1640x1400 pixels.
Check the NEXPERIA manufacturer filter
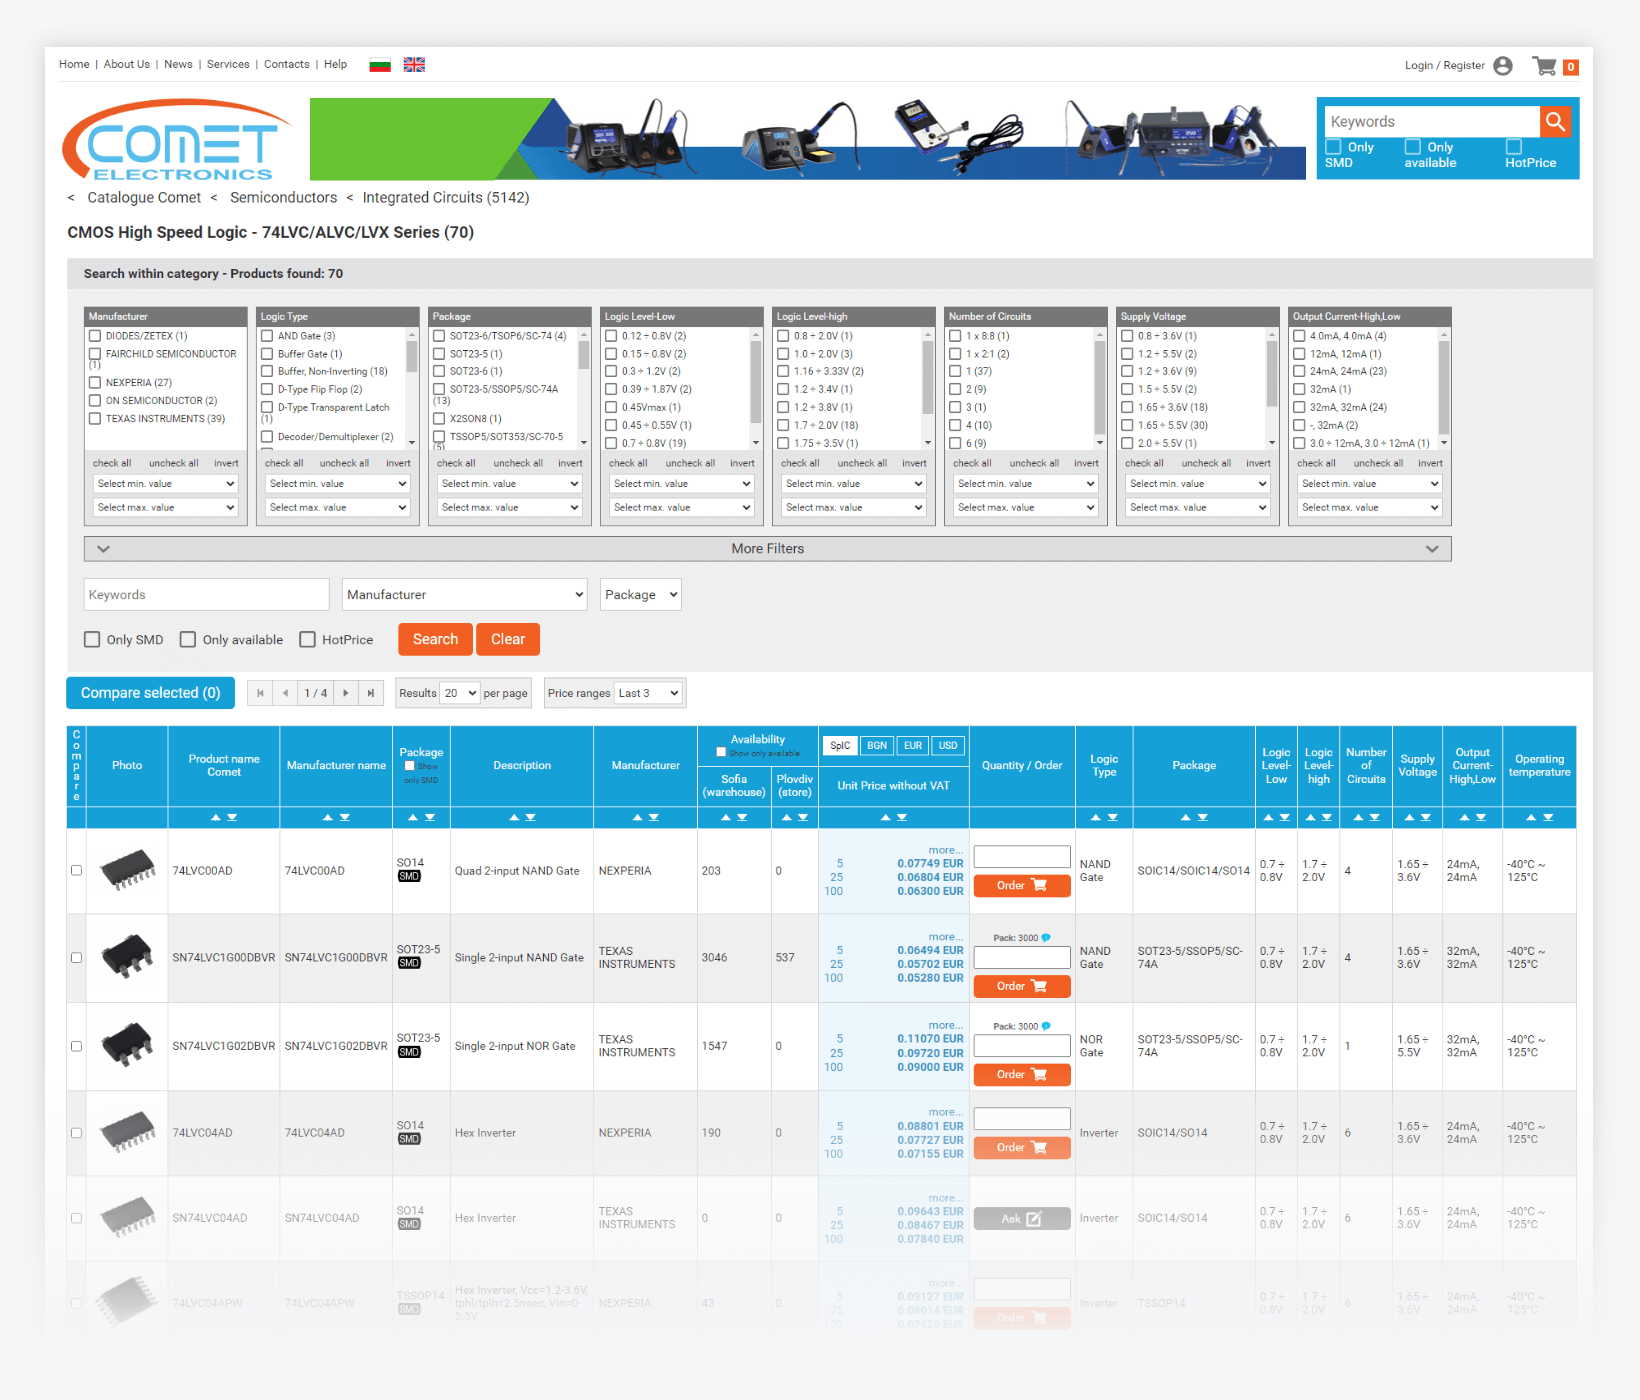pos(96,383)
